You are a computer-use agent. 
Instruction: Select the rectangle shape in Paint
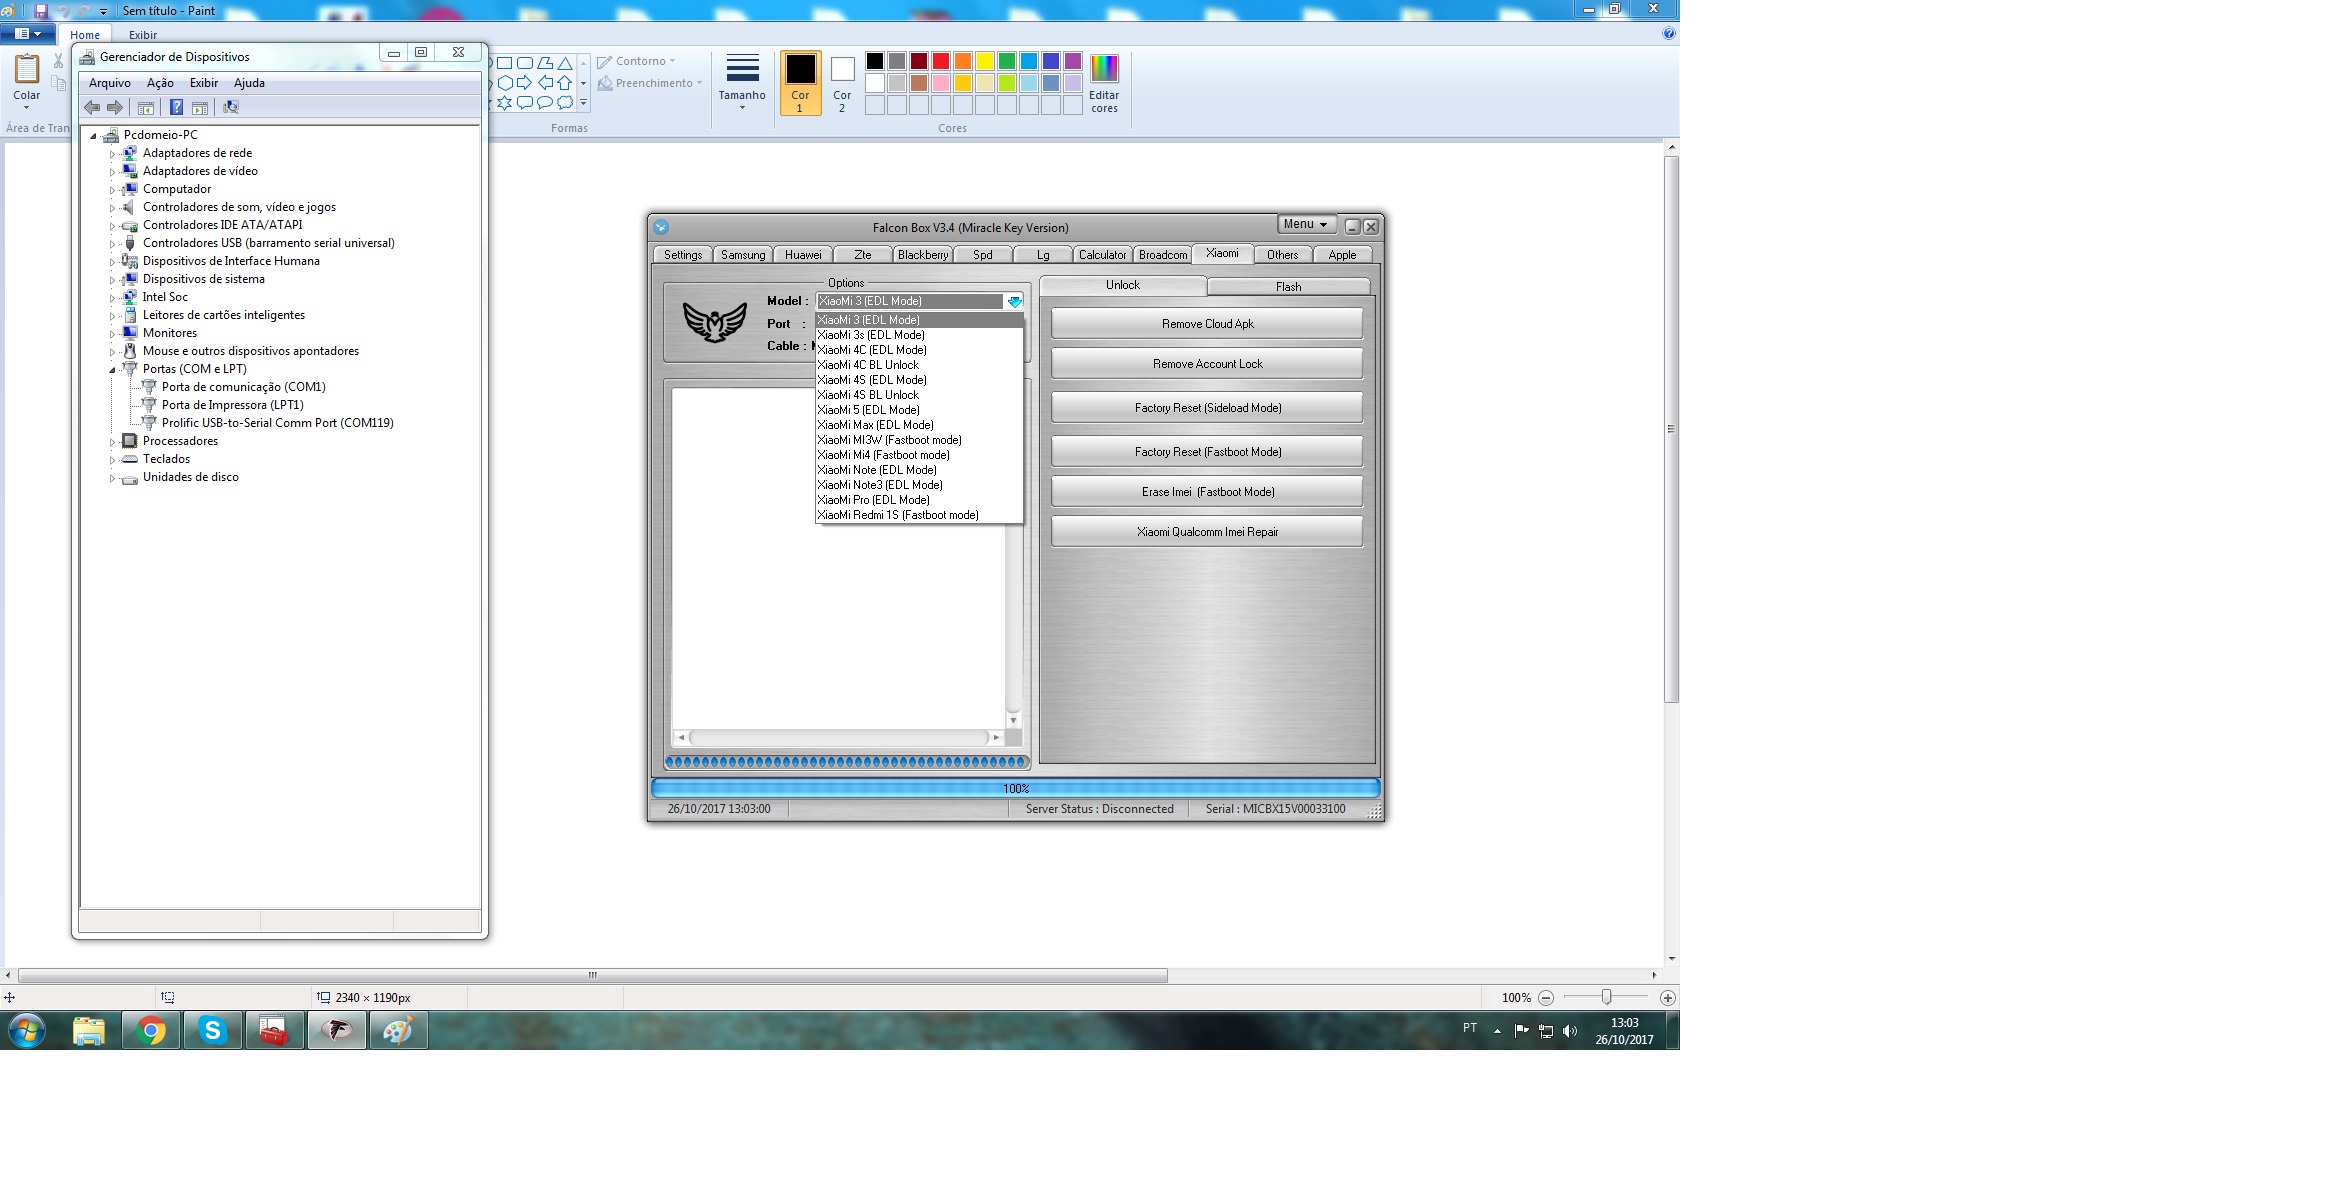[x=504, y=63]
